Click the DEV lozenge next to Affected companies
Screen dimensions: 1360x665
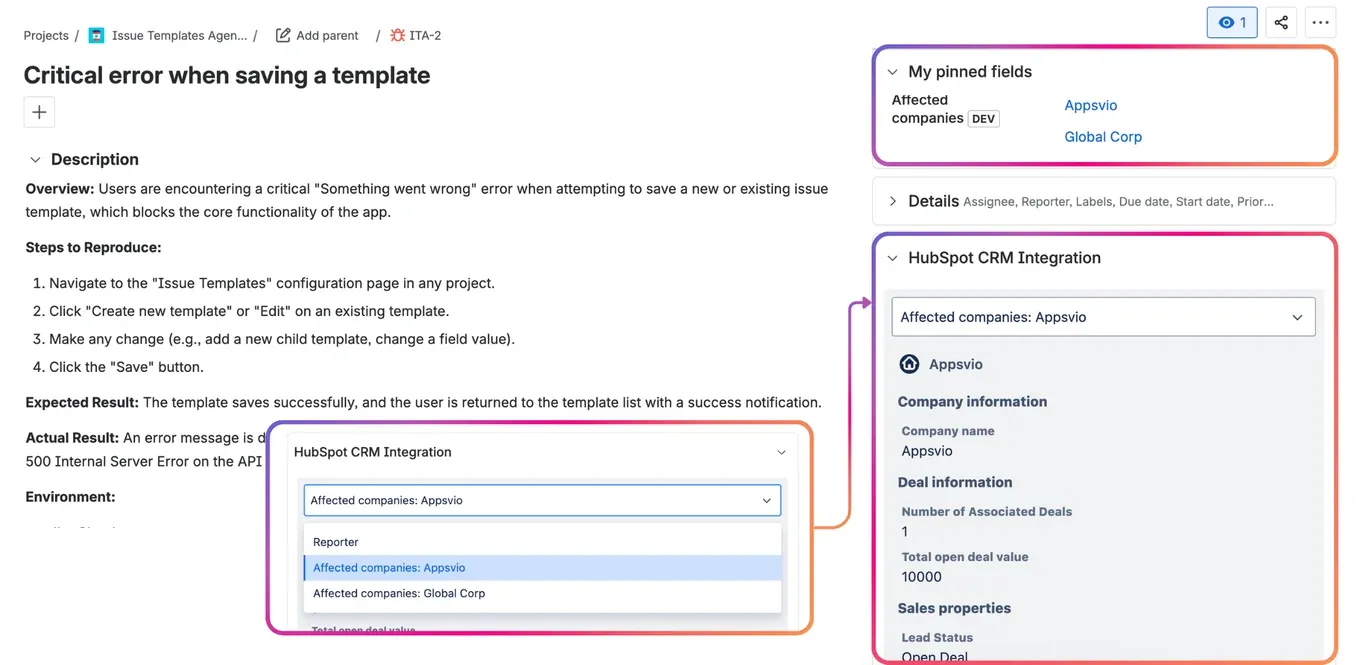pyautogui.click(x=983, y=118)
